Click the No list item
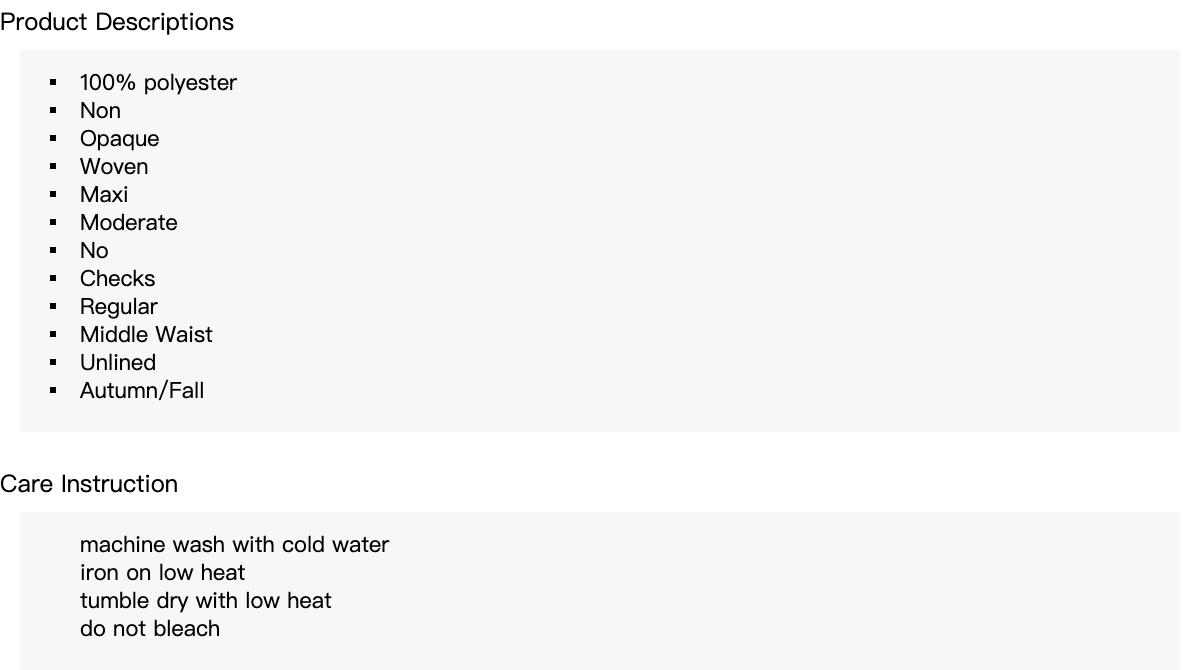This screenshot has height=670, width=1200. click(94, 251)
